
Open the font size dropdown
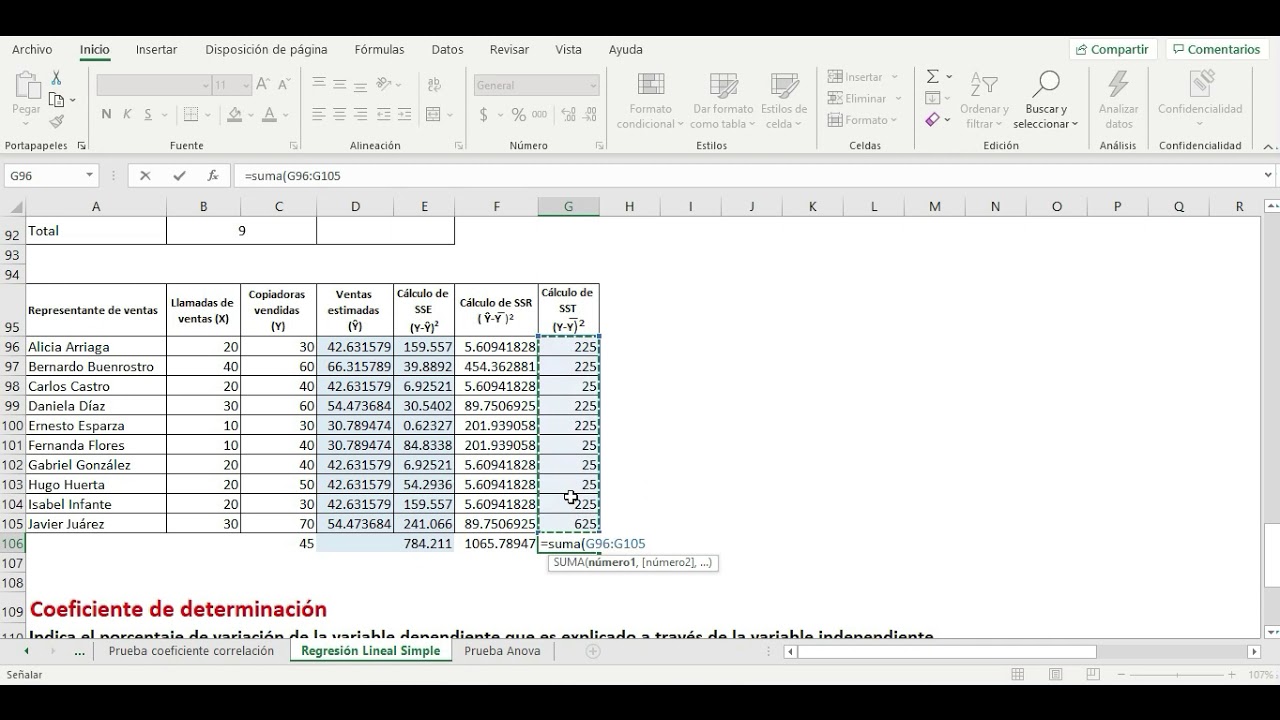[x=246, y=86]
